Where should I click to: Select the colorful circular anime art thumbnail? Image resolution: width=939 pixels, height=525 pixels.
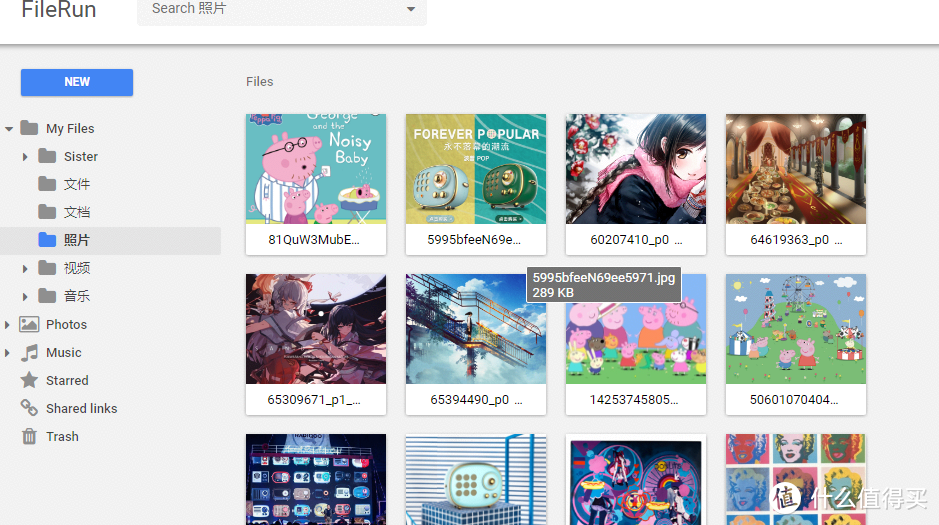[x=635, y=480]
